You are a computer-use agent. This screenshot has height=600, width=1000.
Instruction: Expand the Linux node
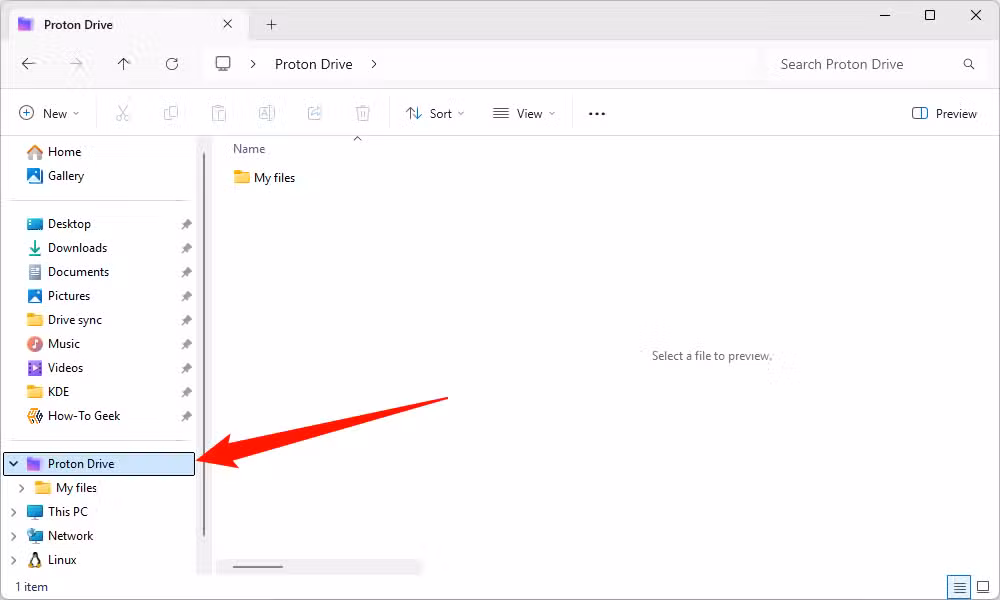tap(13, 560)
